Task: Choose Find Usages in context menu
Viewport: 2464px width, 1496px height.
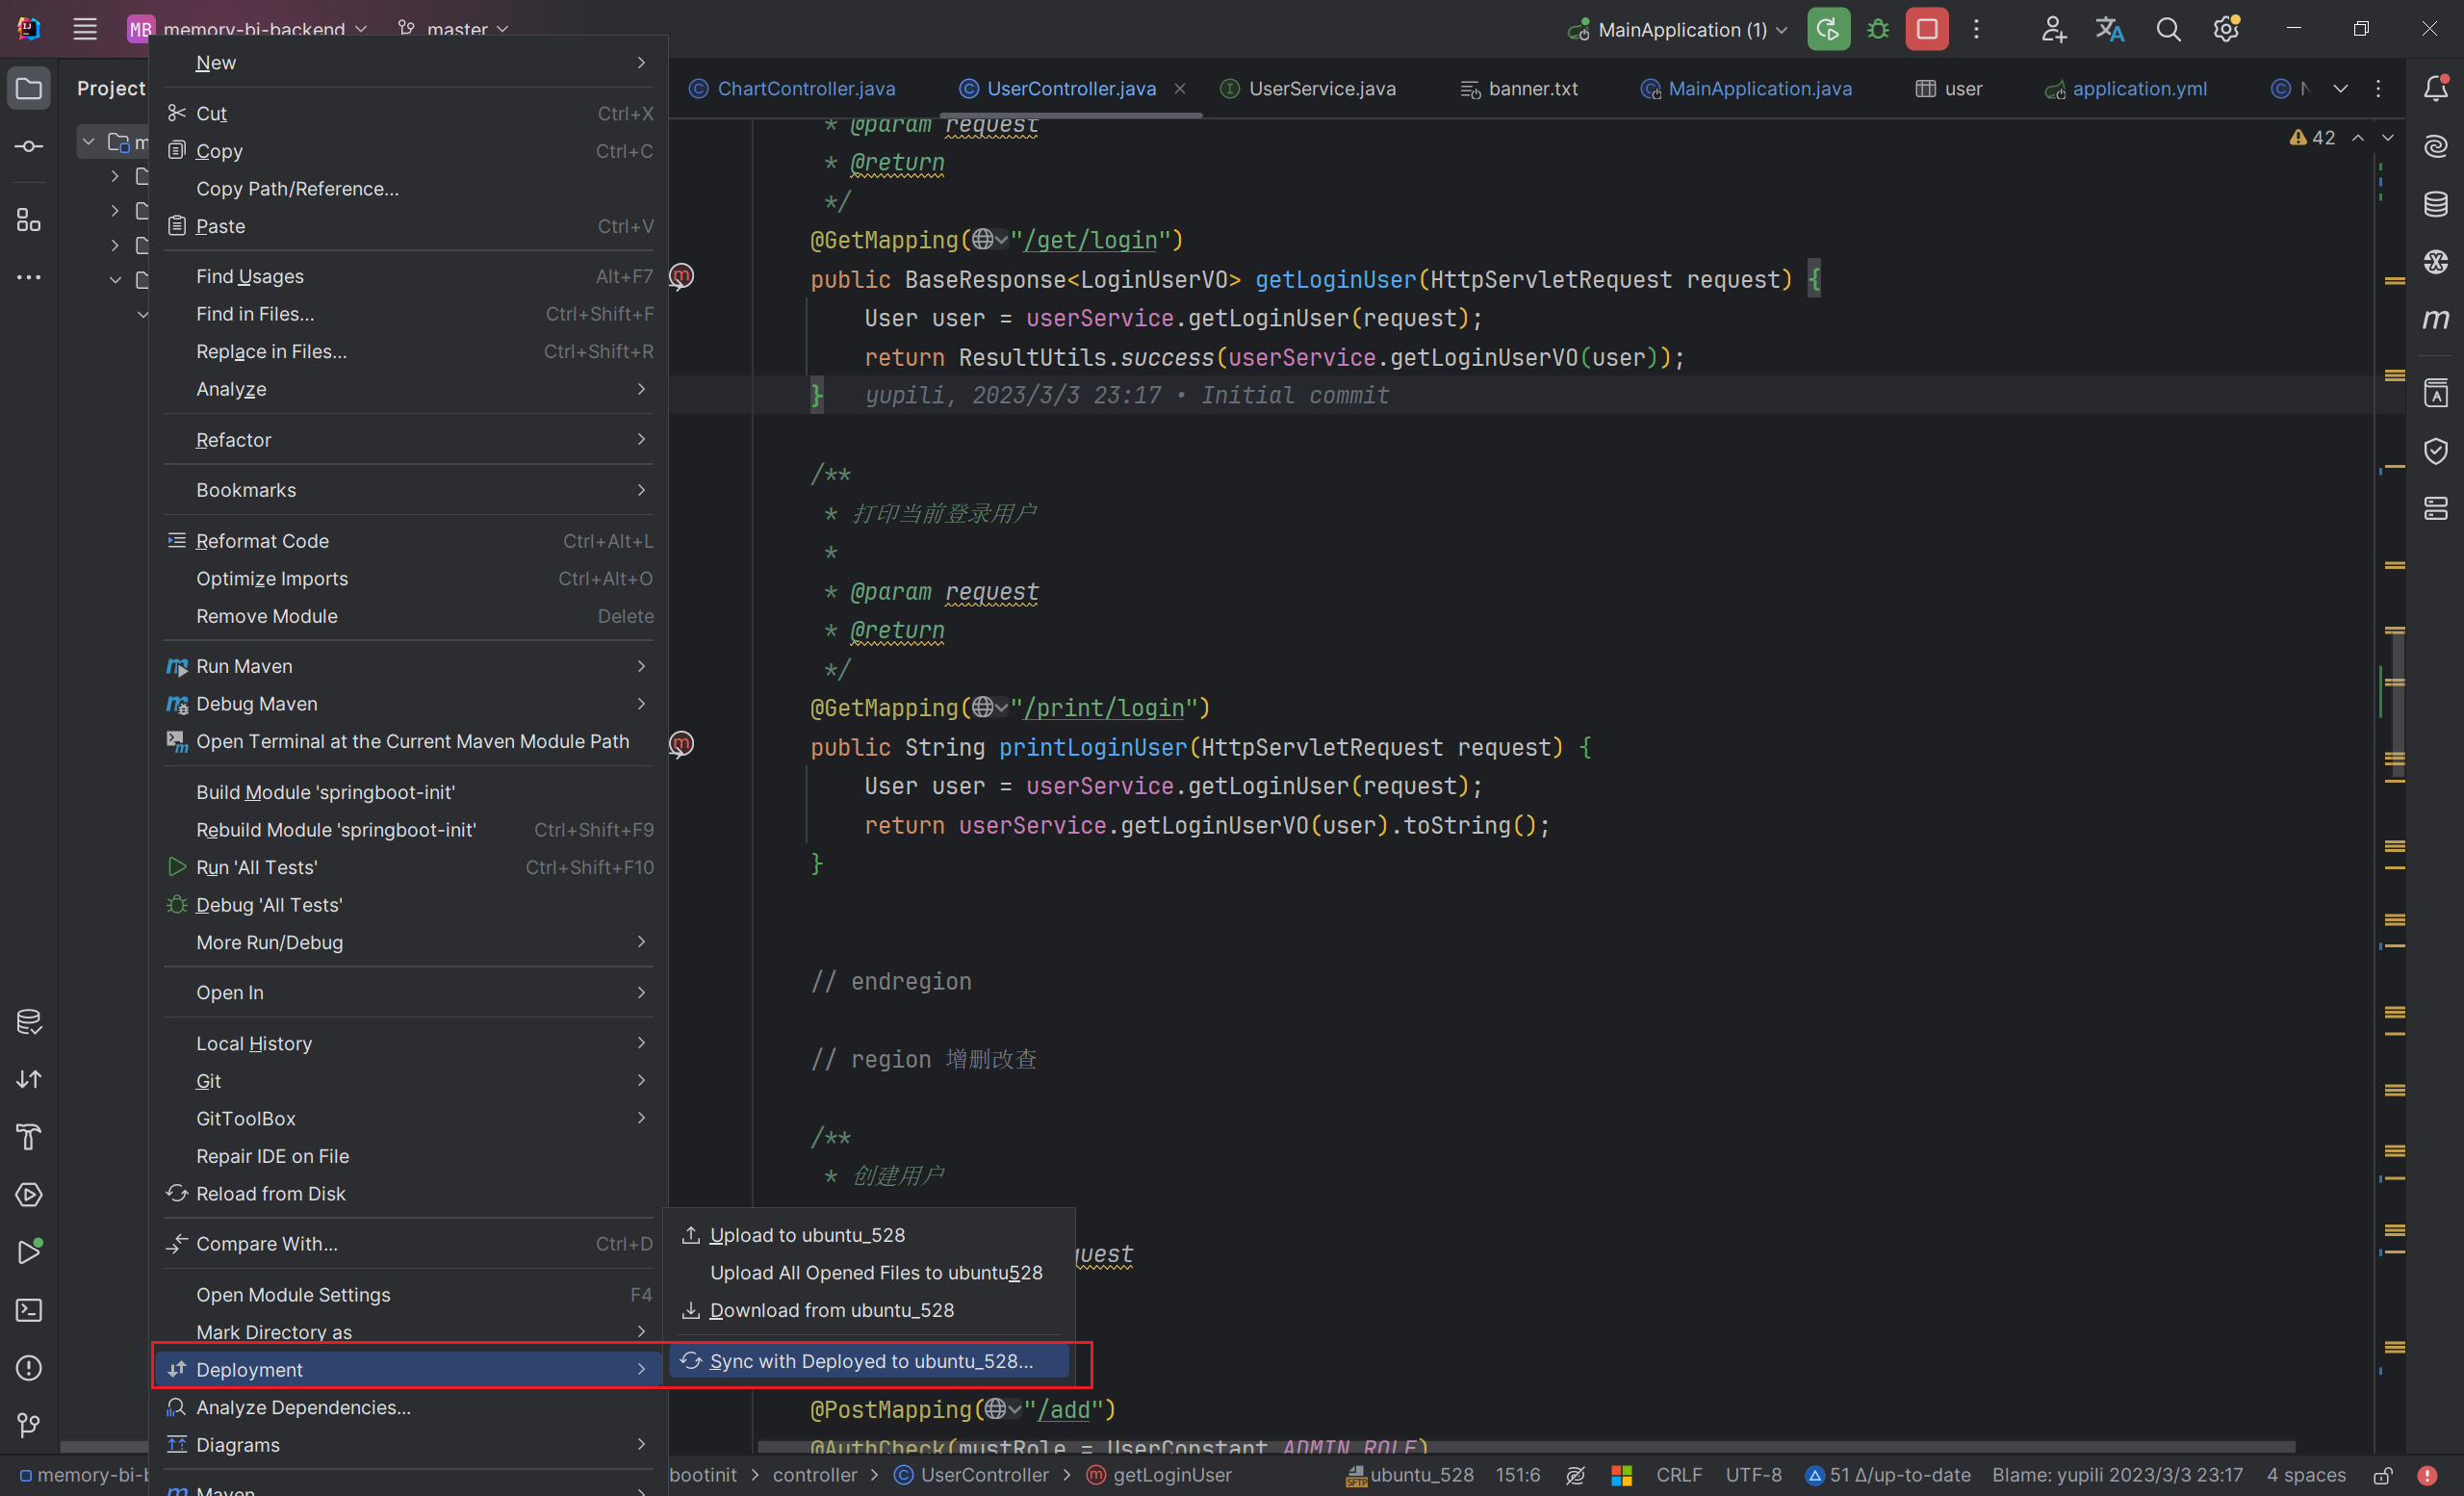Action: click(x=409, y=277)
